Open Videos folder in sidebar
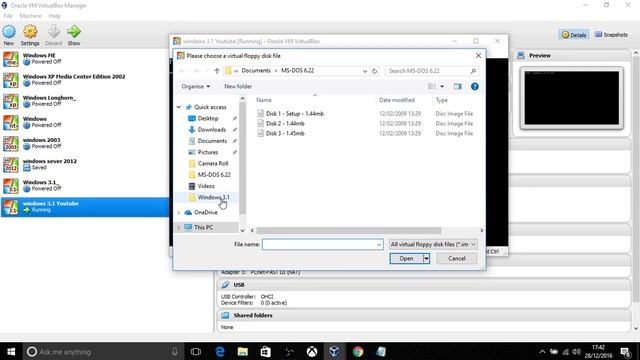Screen dimensions: 640x360 [206, 186]
